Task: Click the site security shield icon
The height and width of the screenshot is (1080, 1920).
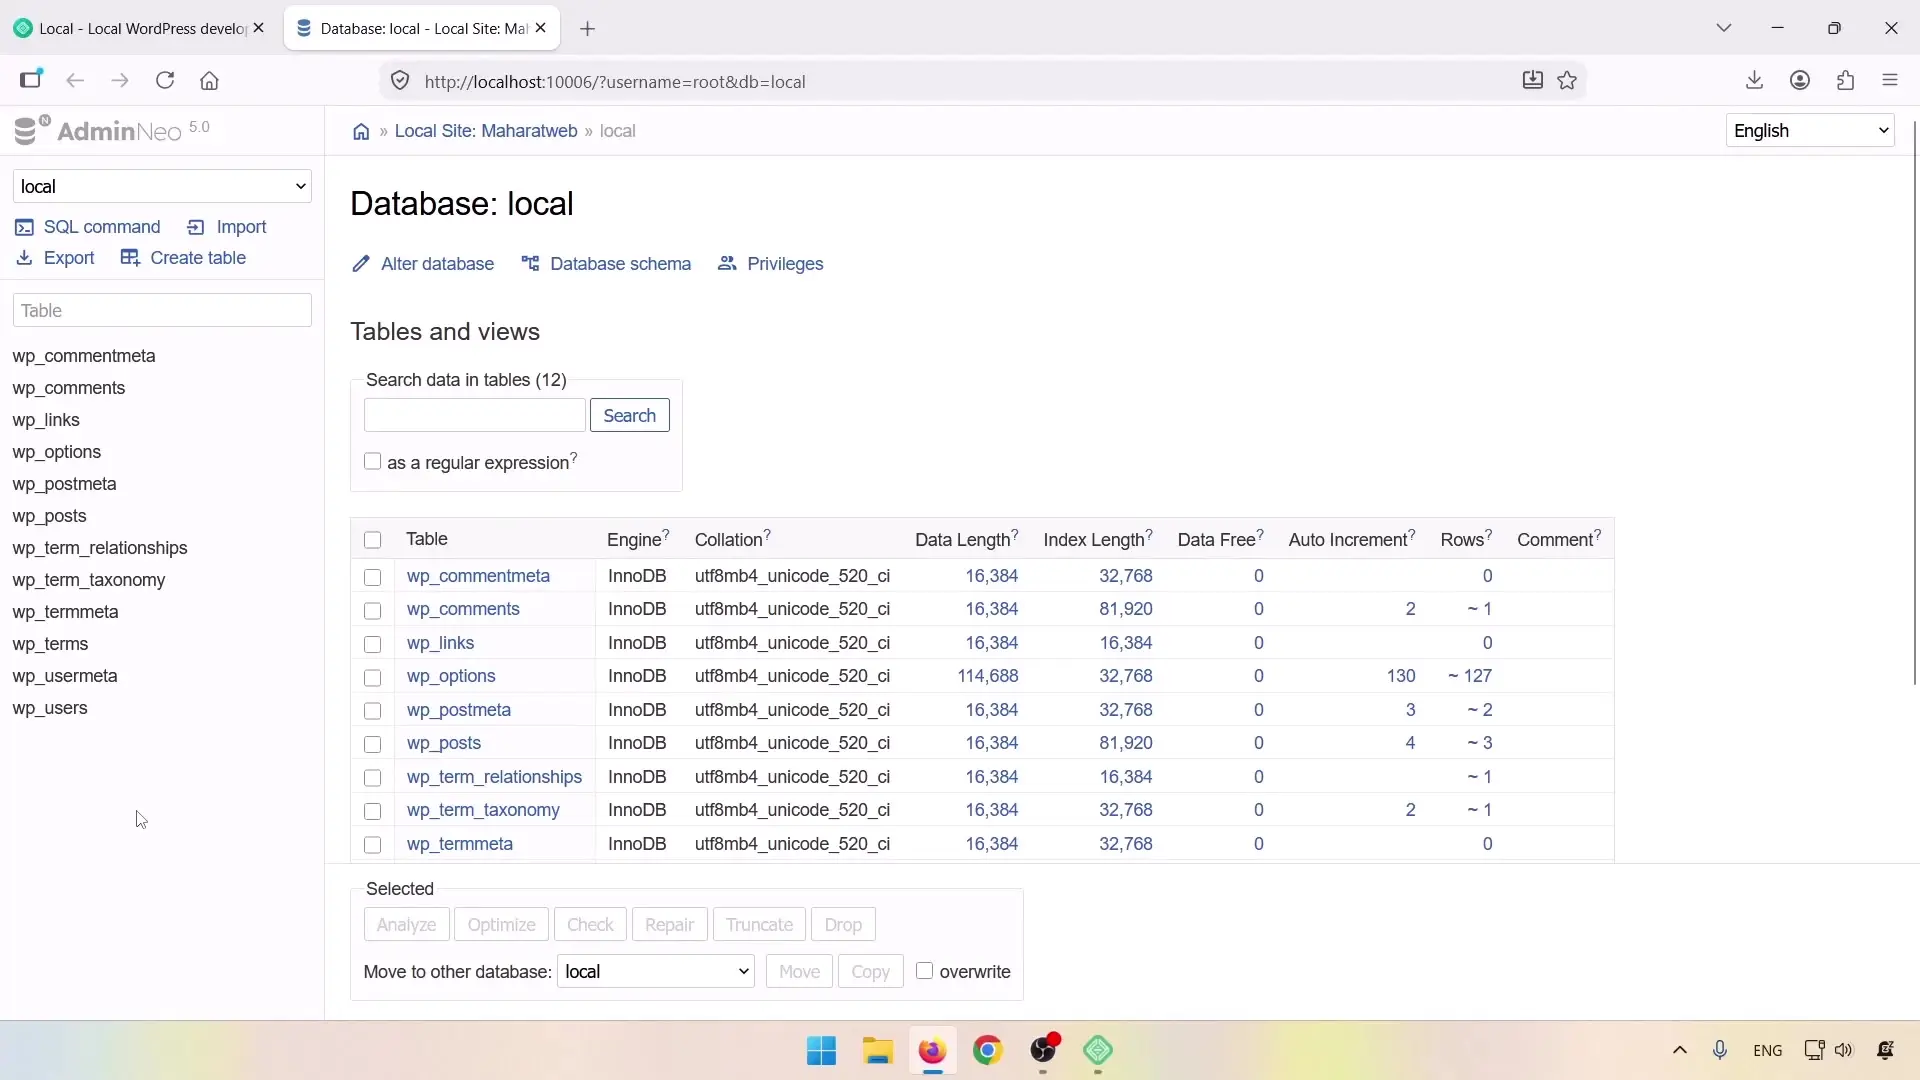Action: point(400,81)
